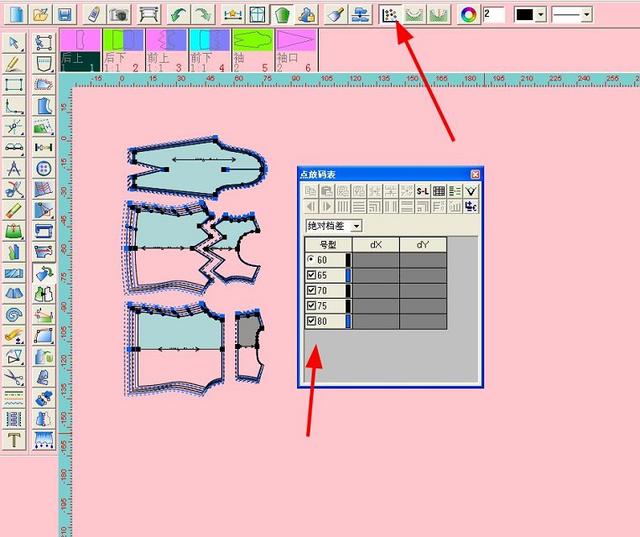Open the color wheel settings

[x=468, y=15]
